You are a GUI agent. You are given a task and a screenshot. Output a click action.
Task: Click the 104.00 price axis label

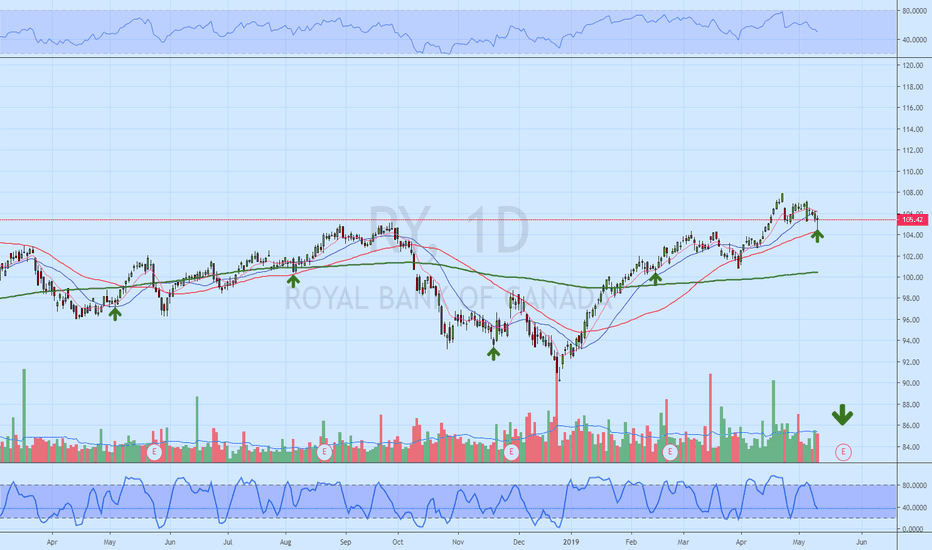tap(913, 235)
